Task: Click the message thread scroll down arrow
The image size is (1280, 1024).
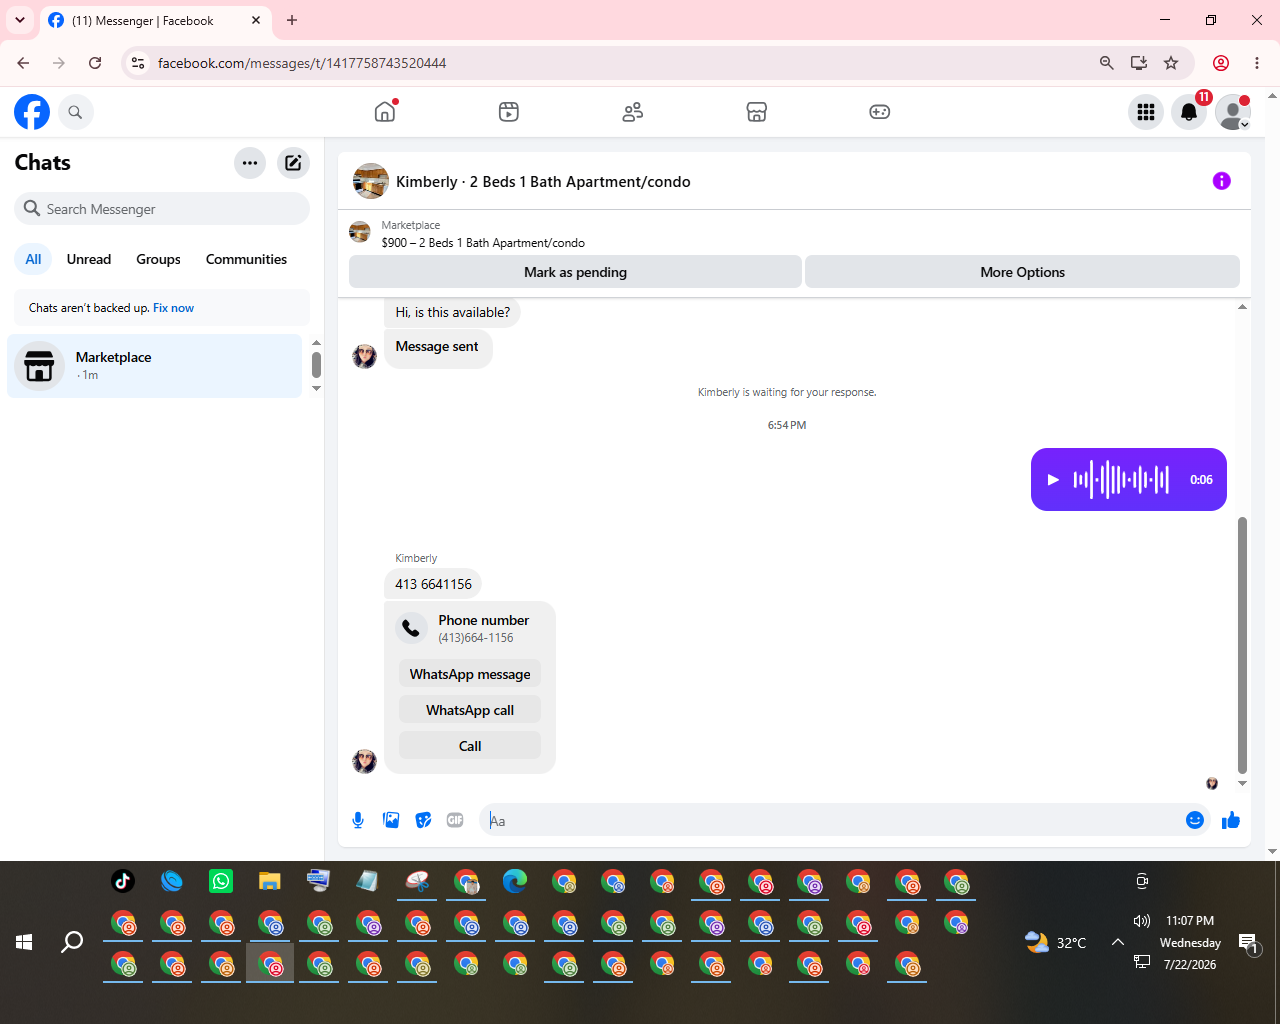Action: [1242, 784]
